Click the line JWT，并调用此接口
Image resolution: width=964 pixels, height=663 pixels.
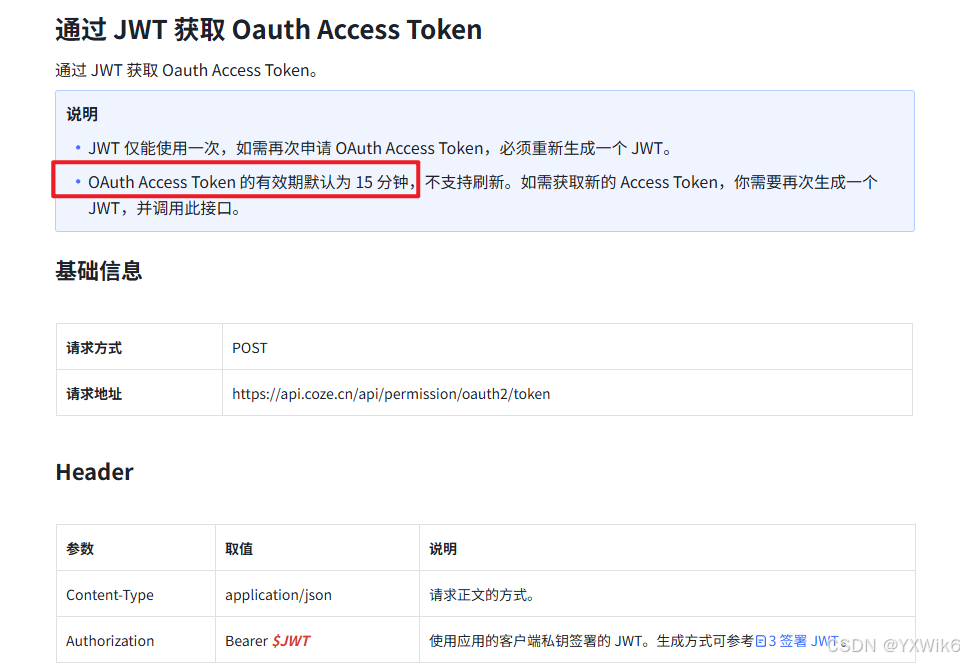coord(164,208)
